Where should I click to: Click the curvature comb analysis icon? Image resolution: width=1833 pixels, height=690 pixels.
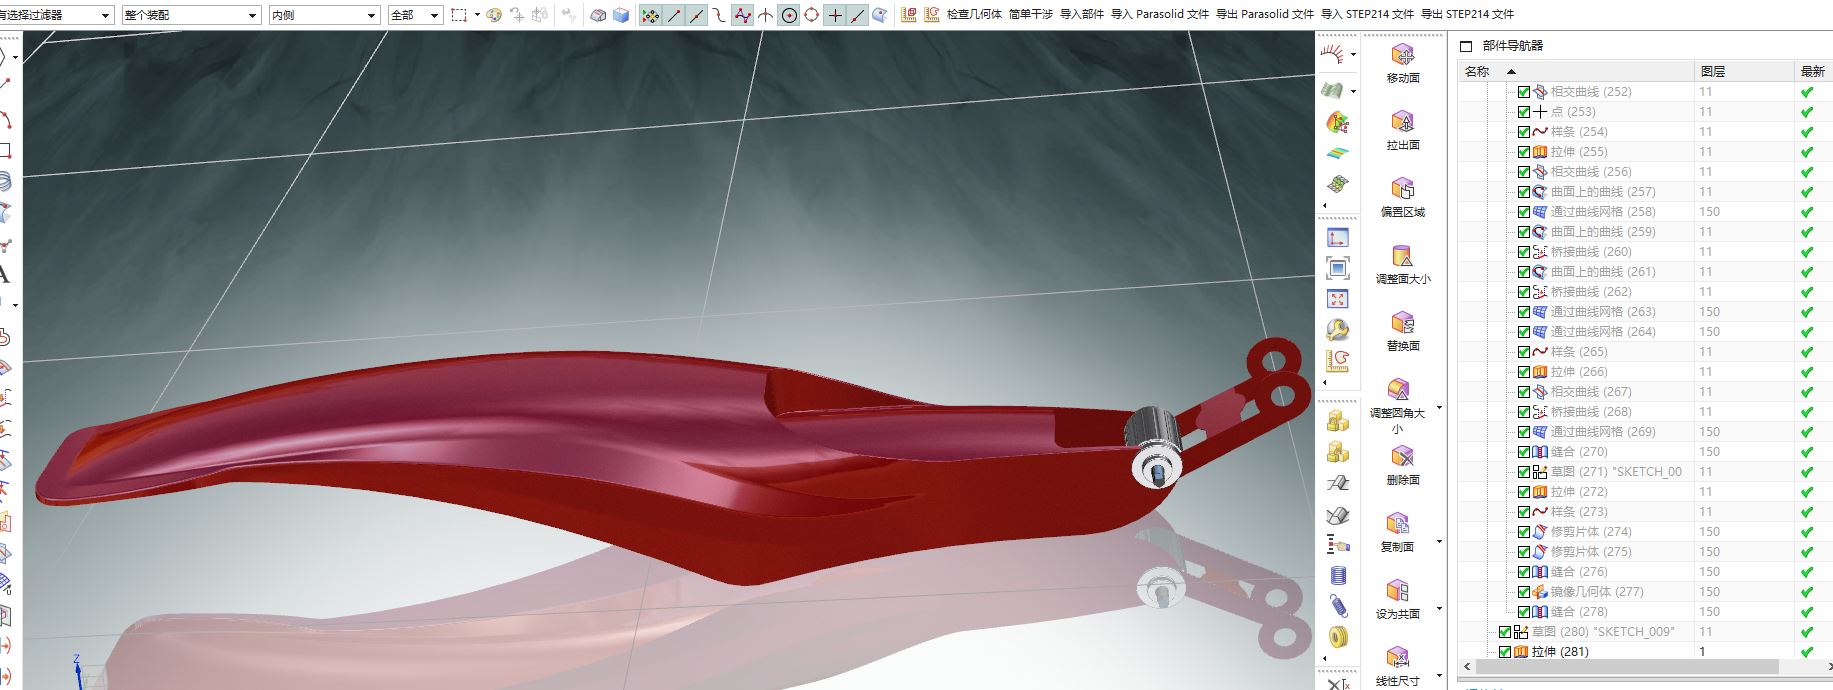click(x=1332, y=55)
